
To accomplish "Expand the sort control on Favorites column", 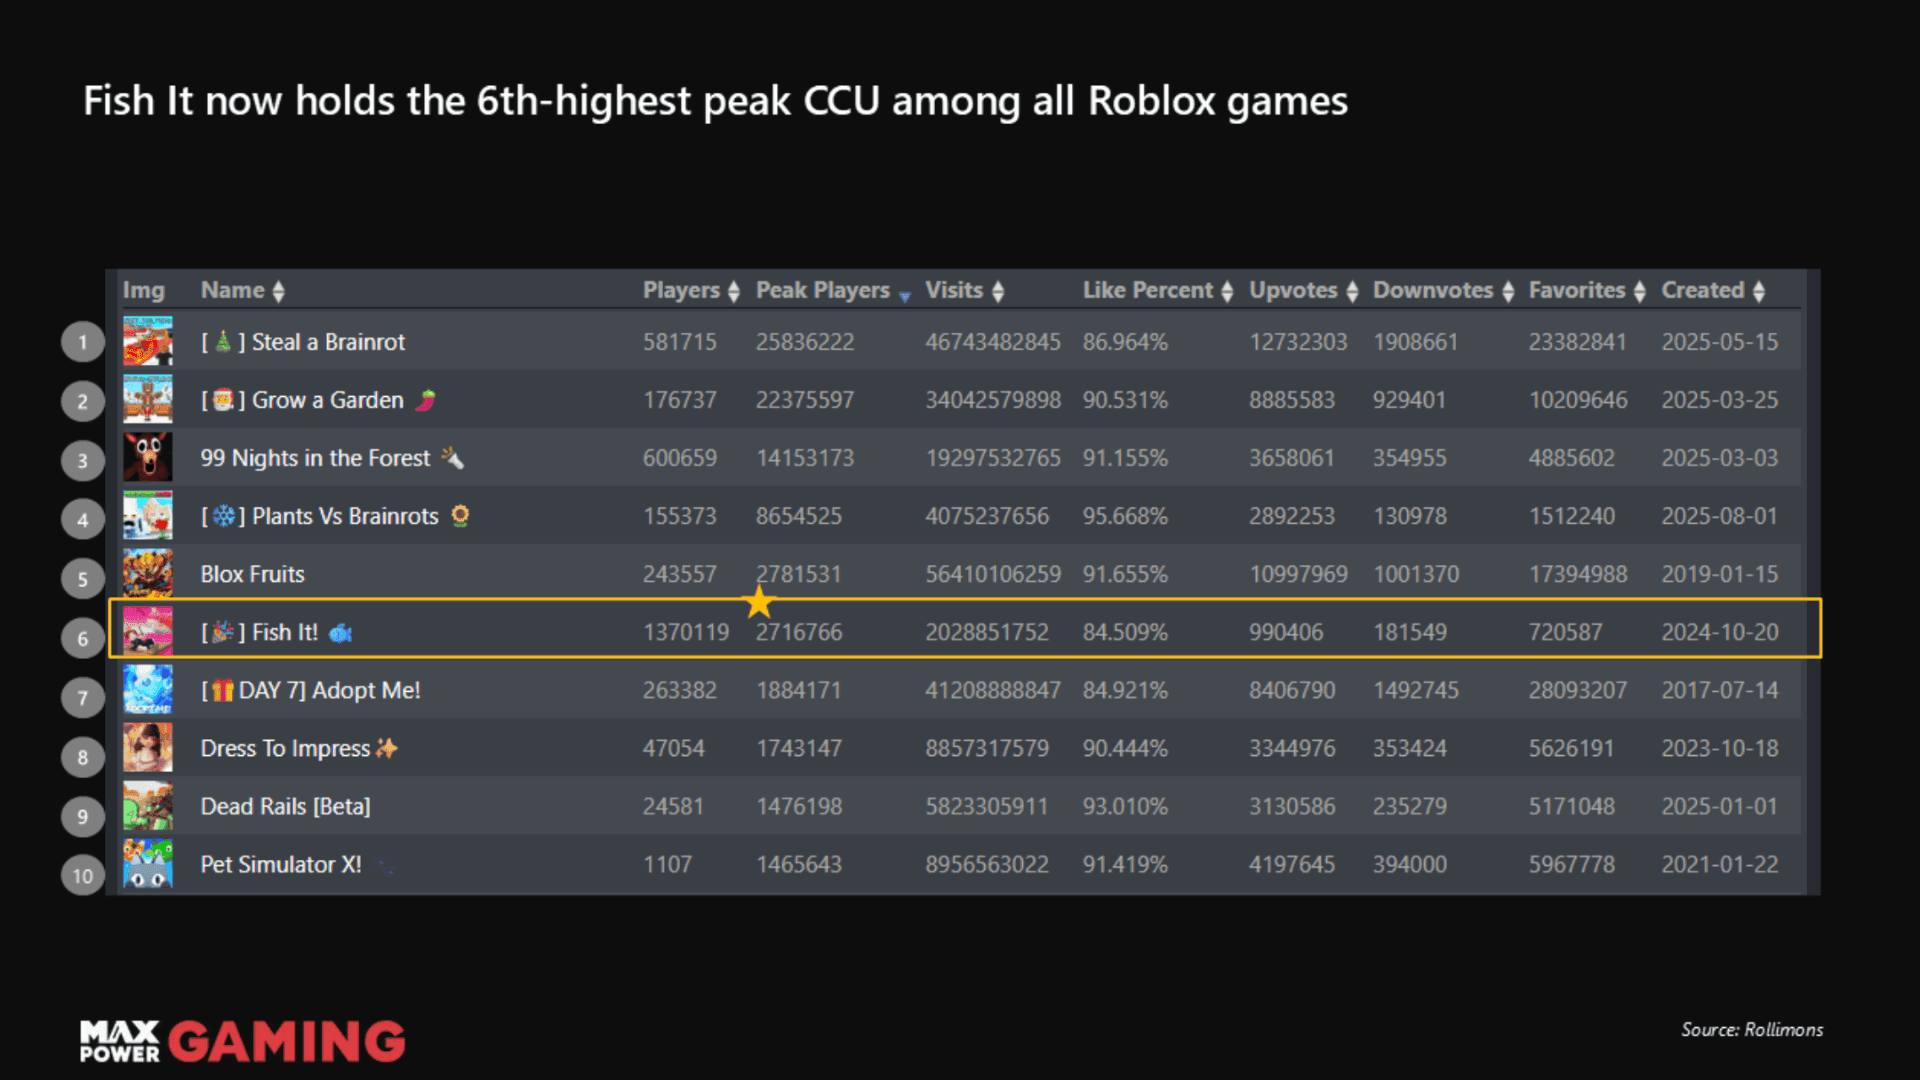I will [1640, 290].
